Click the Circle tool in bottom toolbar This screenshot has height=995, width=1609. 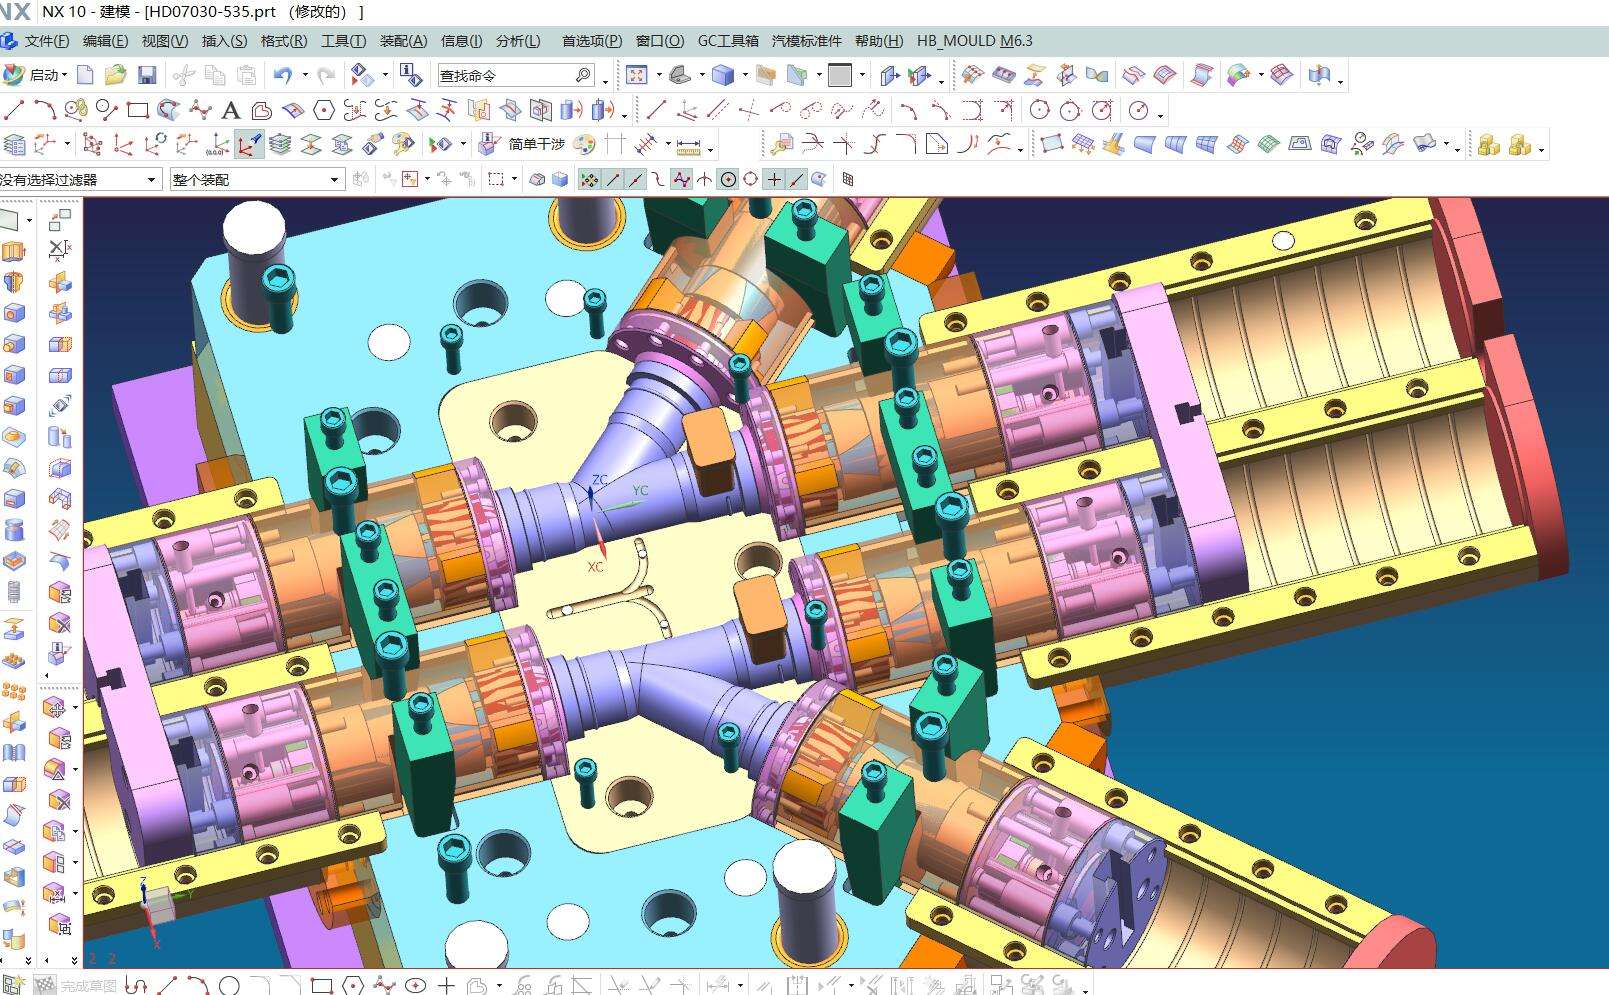click(229, 985)
